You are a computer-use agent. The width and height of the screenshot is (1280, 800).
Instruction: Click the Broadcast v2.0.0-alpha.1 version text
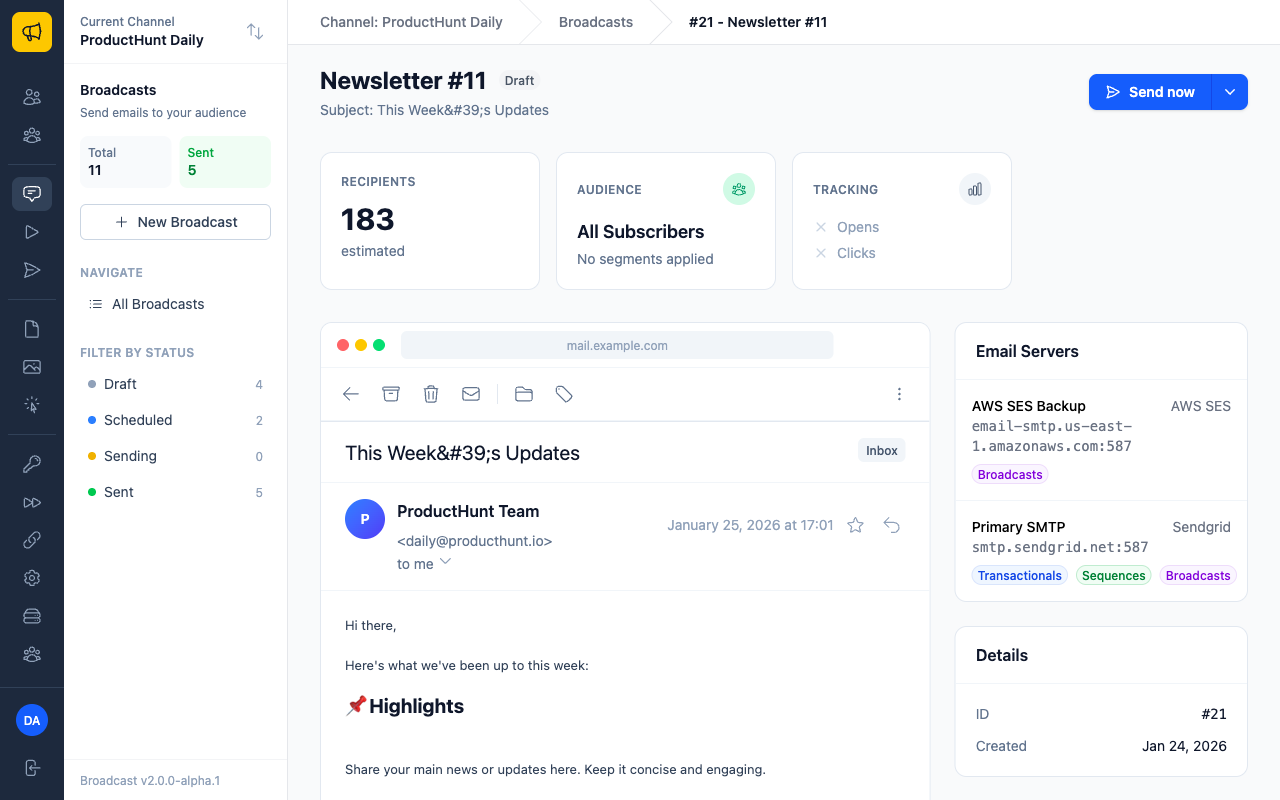tap(150, 781)
